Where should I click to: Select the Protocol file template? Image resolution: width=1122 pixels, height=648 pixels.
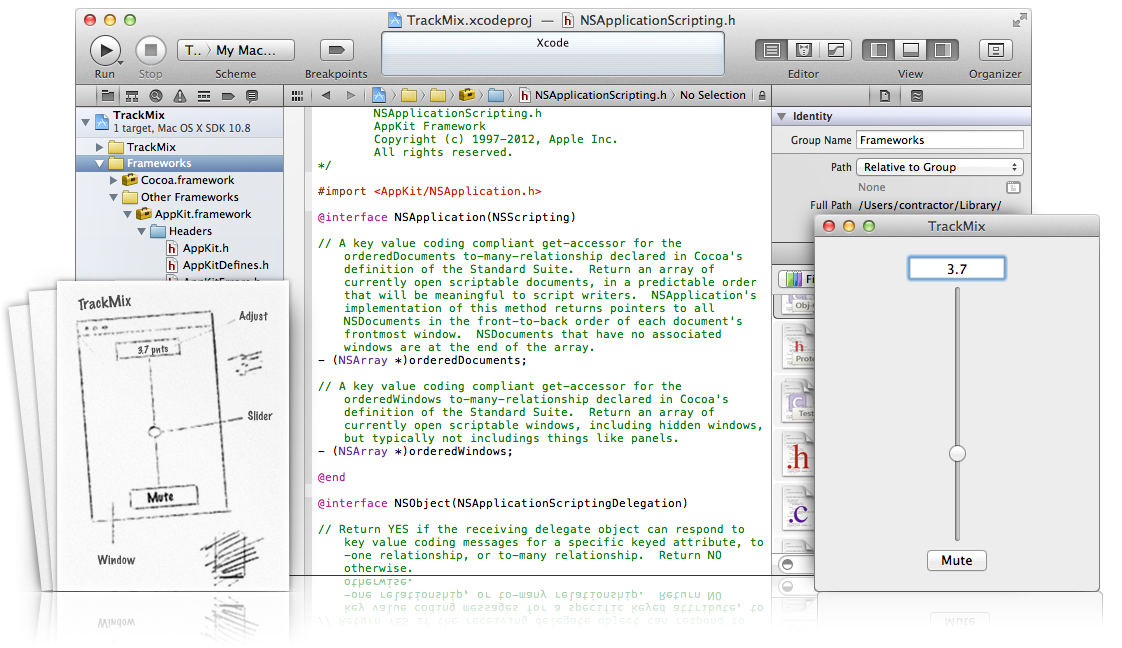799,346
